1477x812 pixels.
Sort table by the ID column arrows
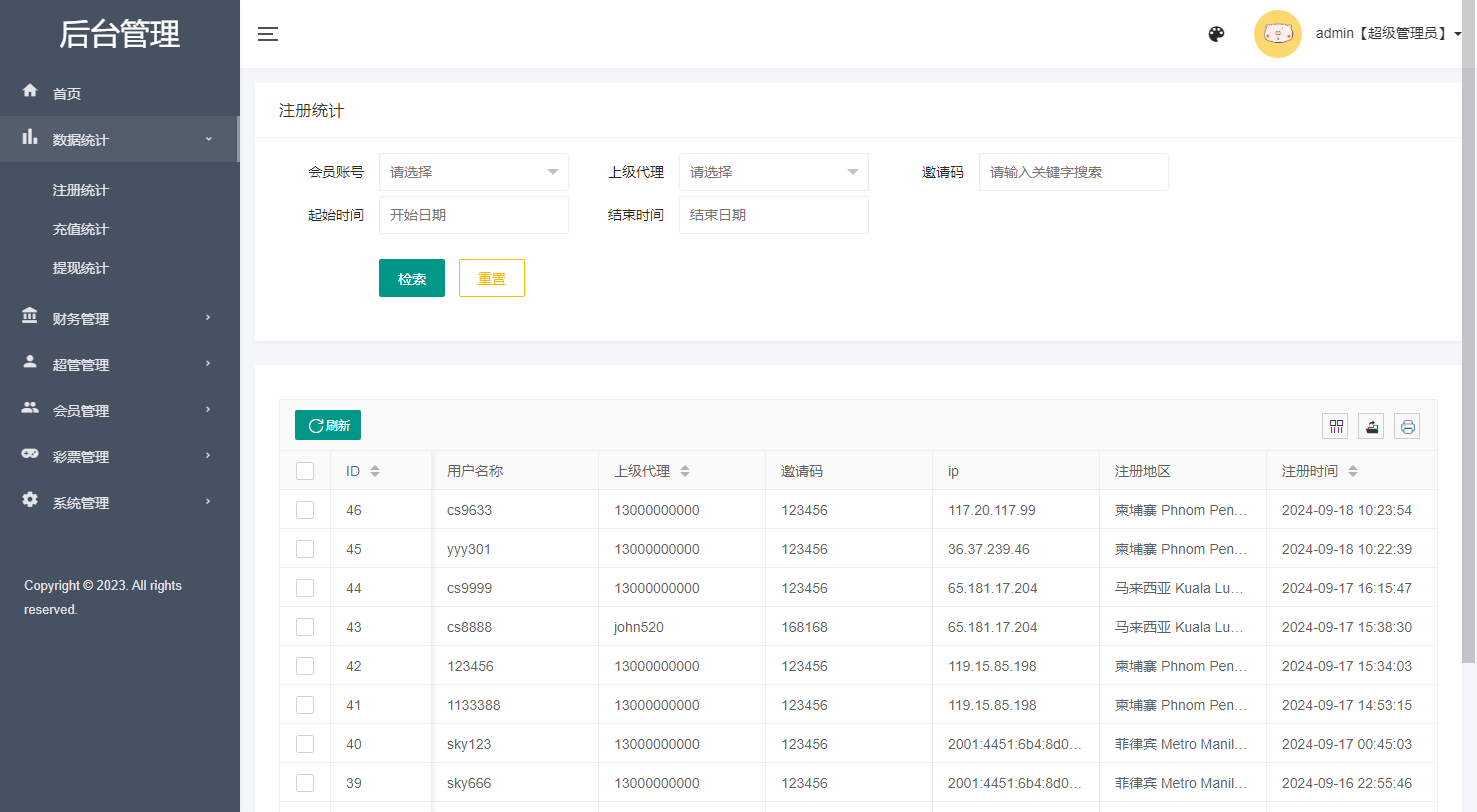(375, 471)
